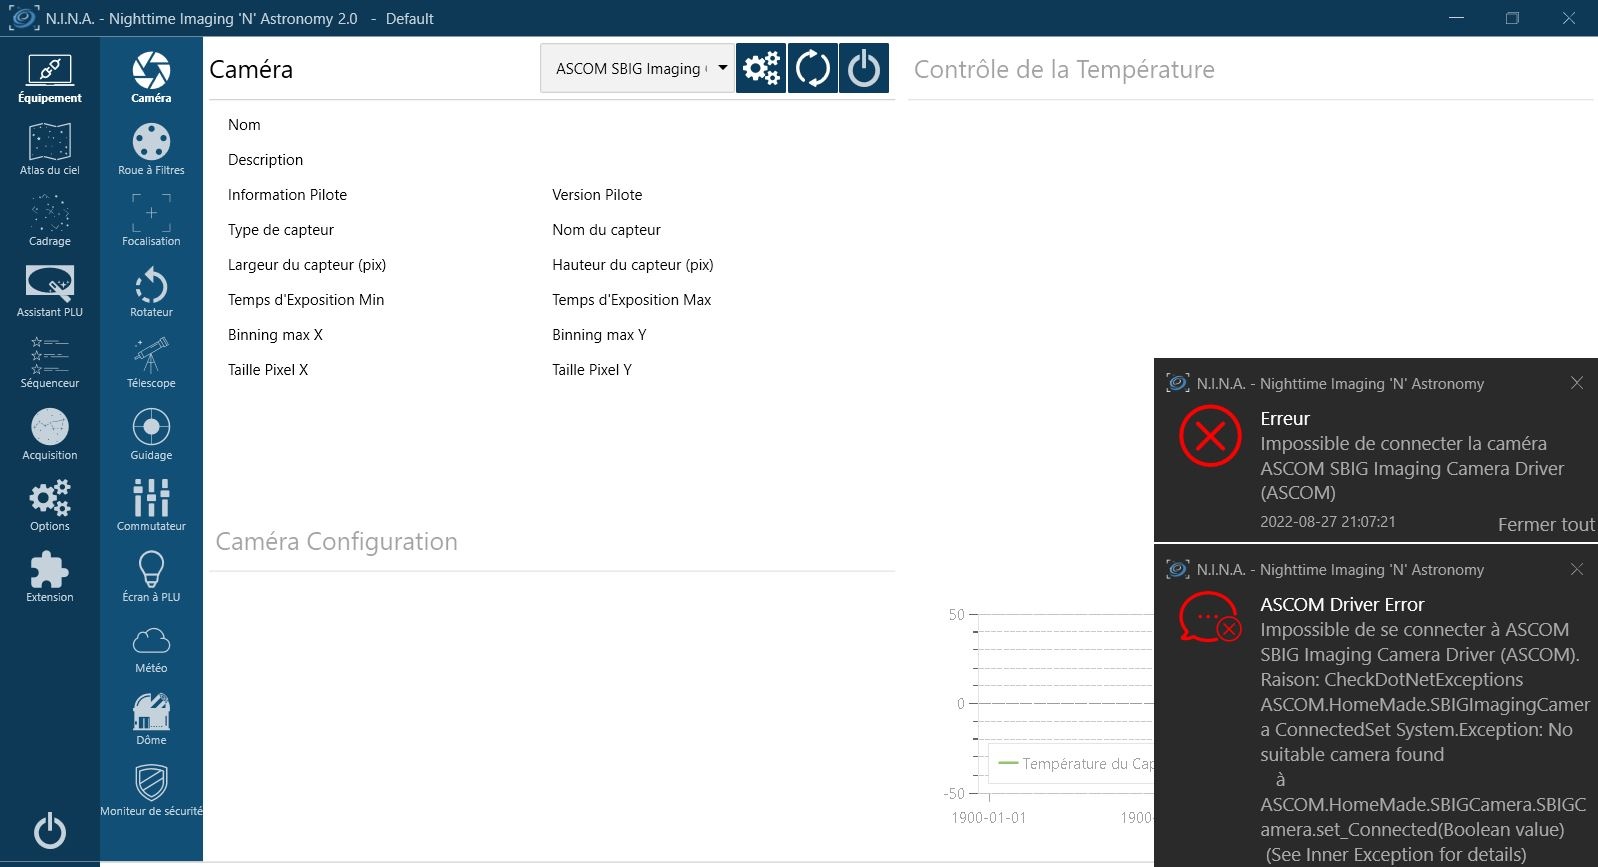Click the Binning max X label

pyautogui.click(x=275, y=335)
